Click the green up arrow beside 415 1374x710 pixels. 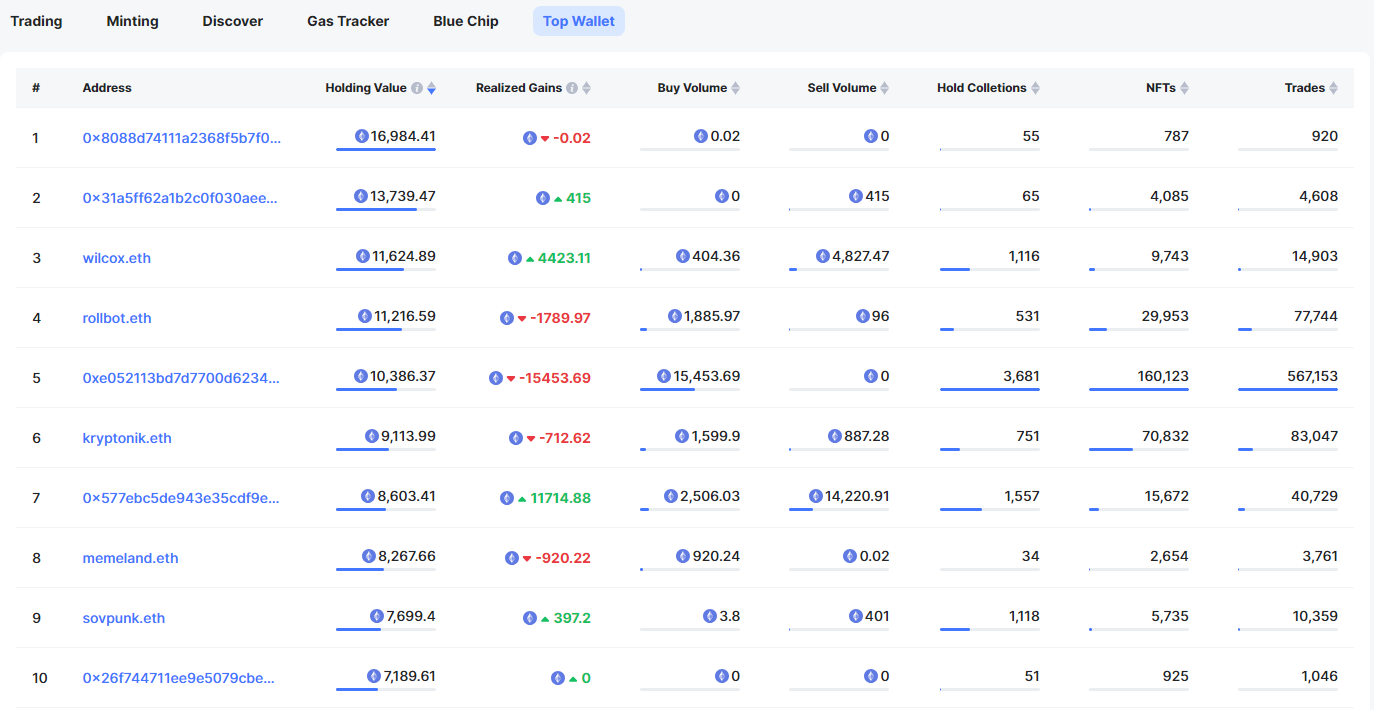pyautogui.click(x=558, y=198)
